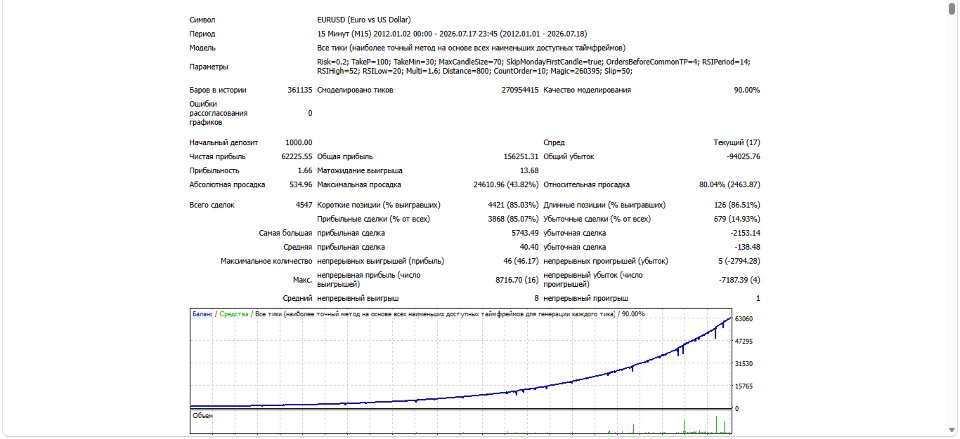Click the Чистая прибыль value 62225.55

point(296,157)
